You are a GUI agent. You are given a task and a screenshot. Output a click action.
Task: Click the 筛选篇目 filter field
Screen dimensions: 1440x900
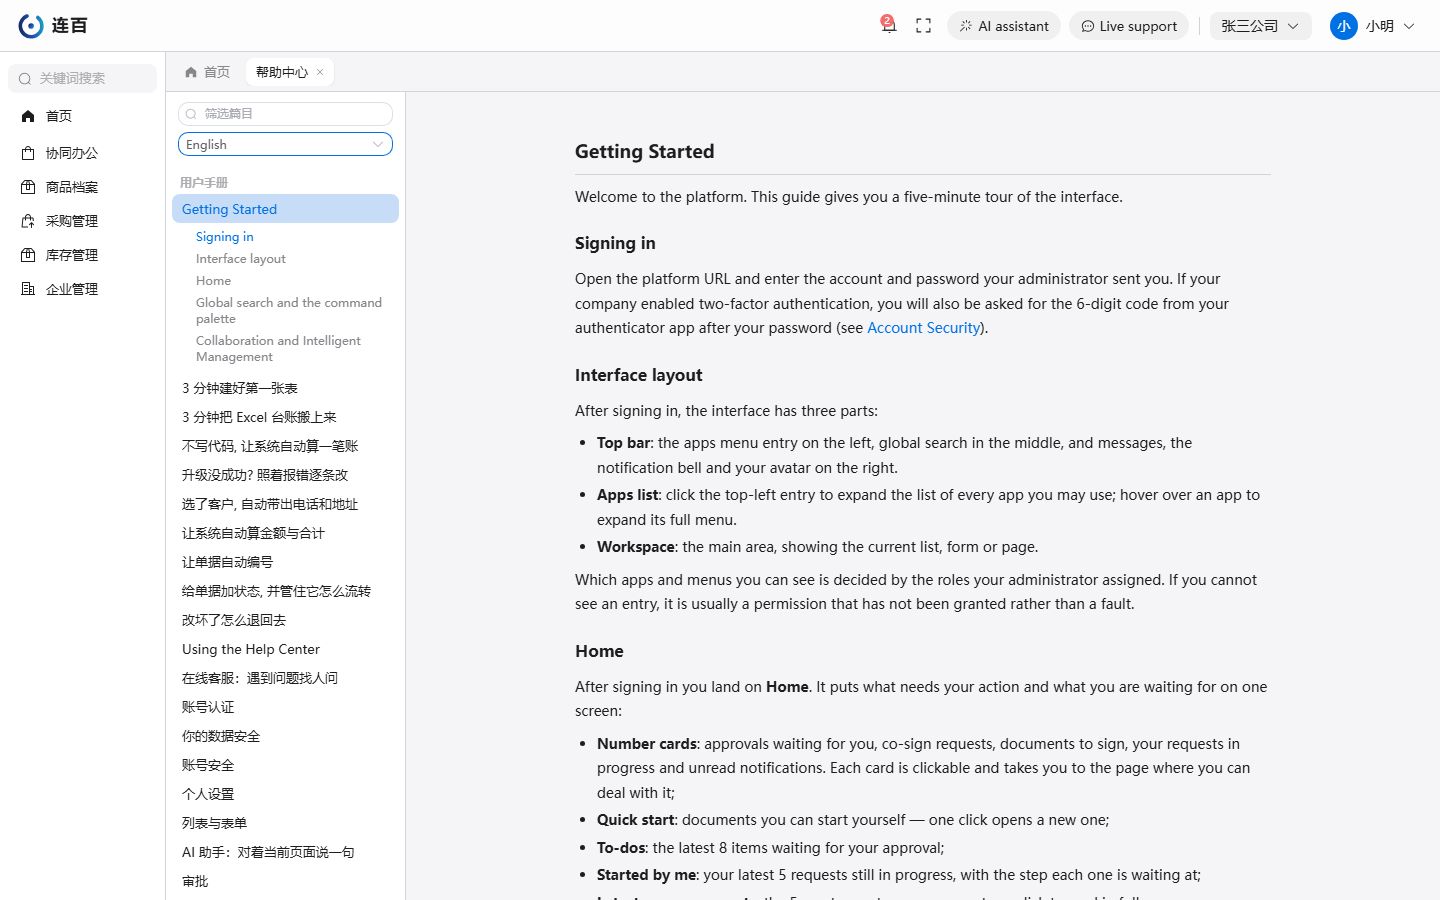click(285, 114)
